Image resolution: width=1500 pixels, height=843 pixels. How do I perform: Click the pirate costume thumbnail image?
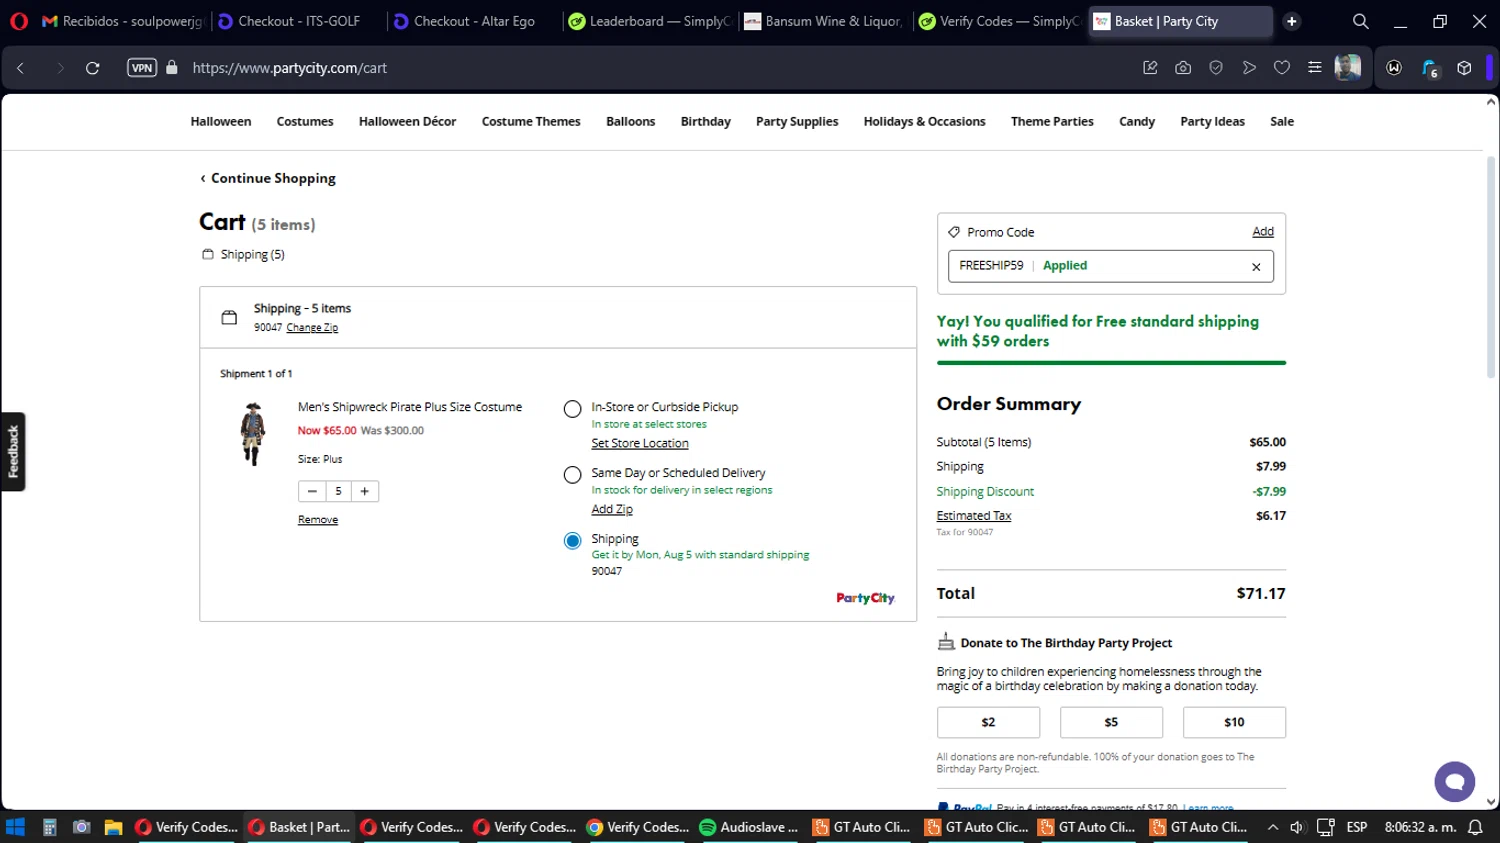[253, 434]
